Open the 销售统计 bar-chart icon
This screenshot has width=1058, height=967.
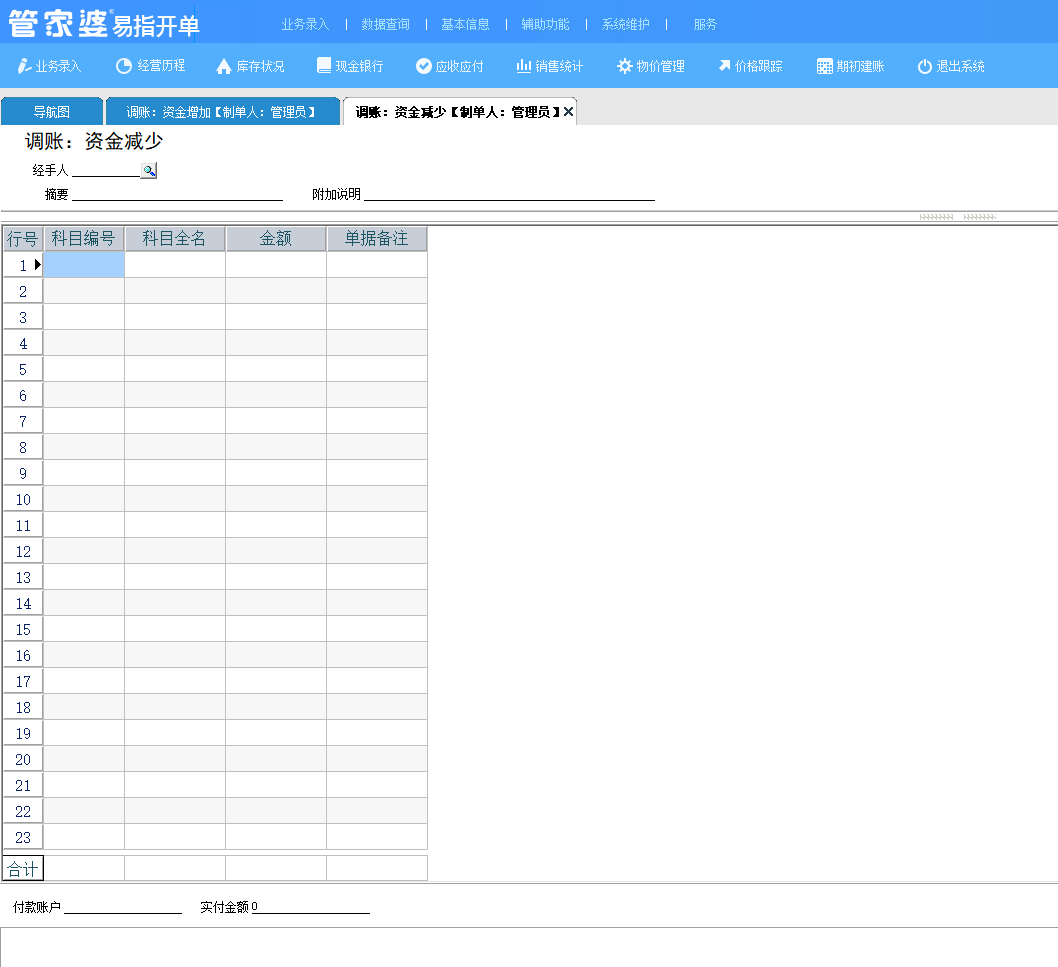[x=524, y=65]
